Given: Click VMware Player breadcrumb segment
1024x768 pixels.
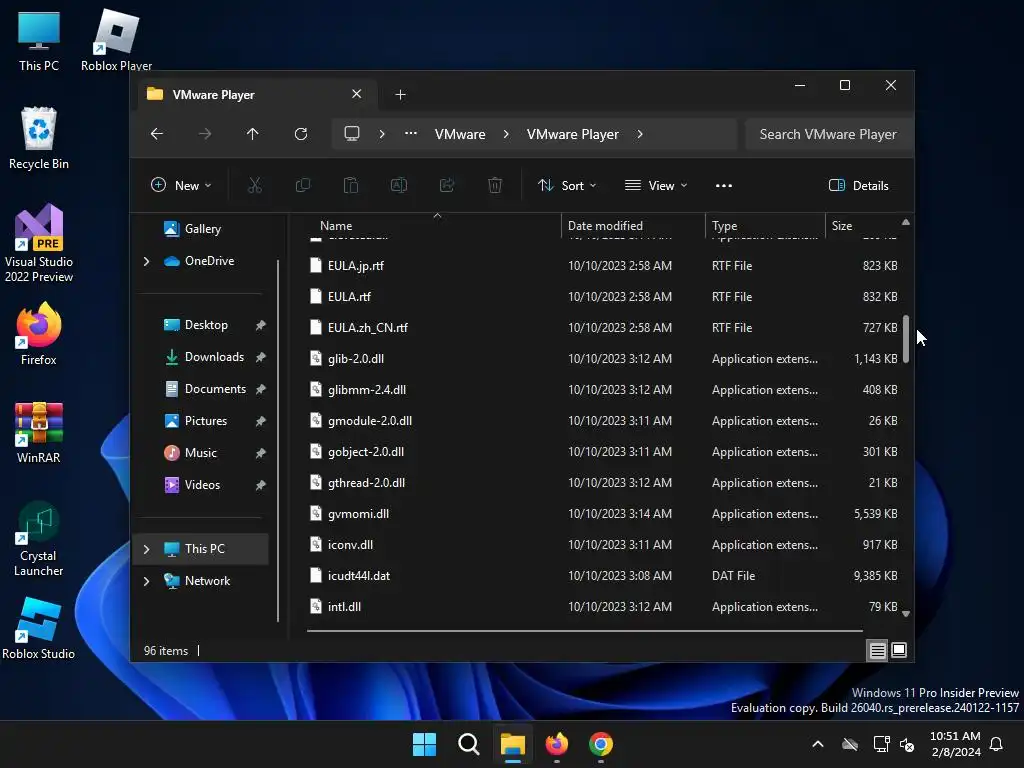Looking at the screenshot, I should point(573,134).
